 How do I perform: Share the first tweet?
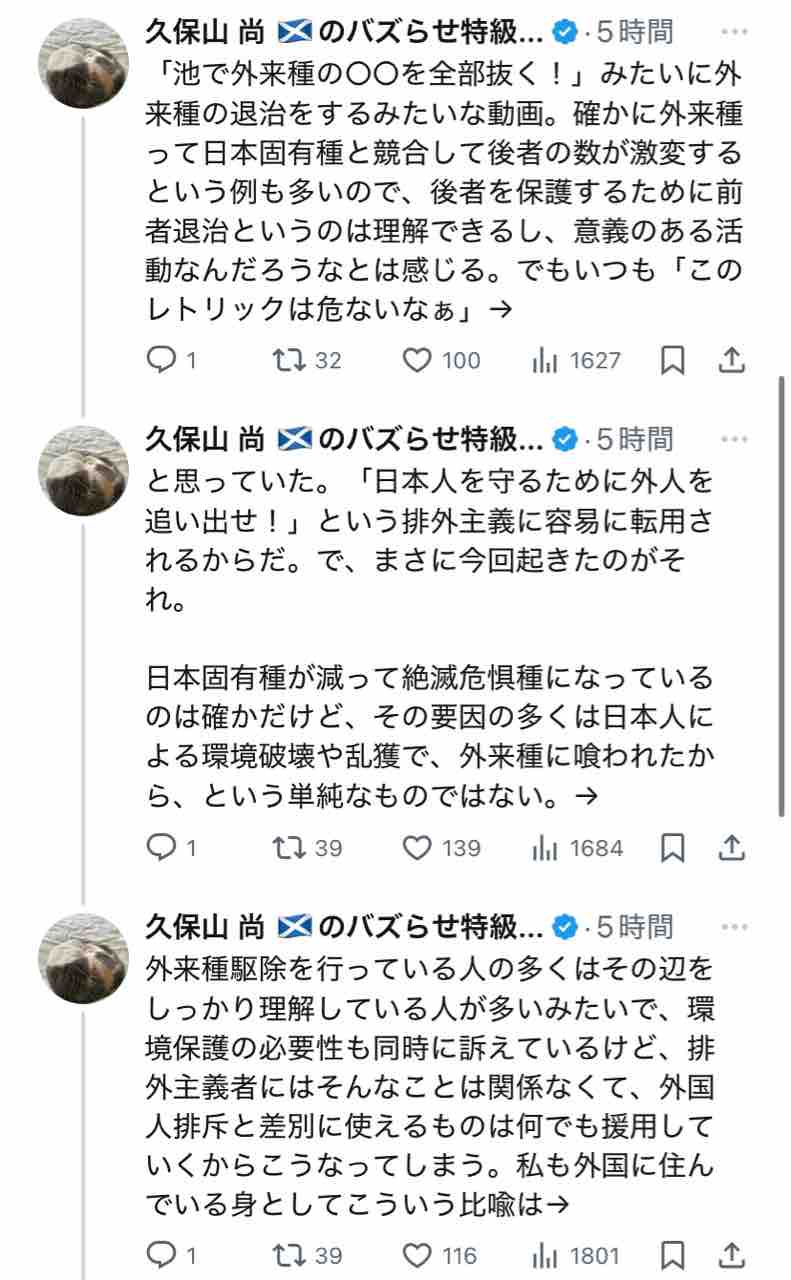pos(732,360)
